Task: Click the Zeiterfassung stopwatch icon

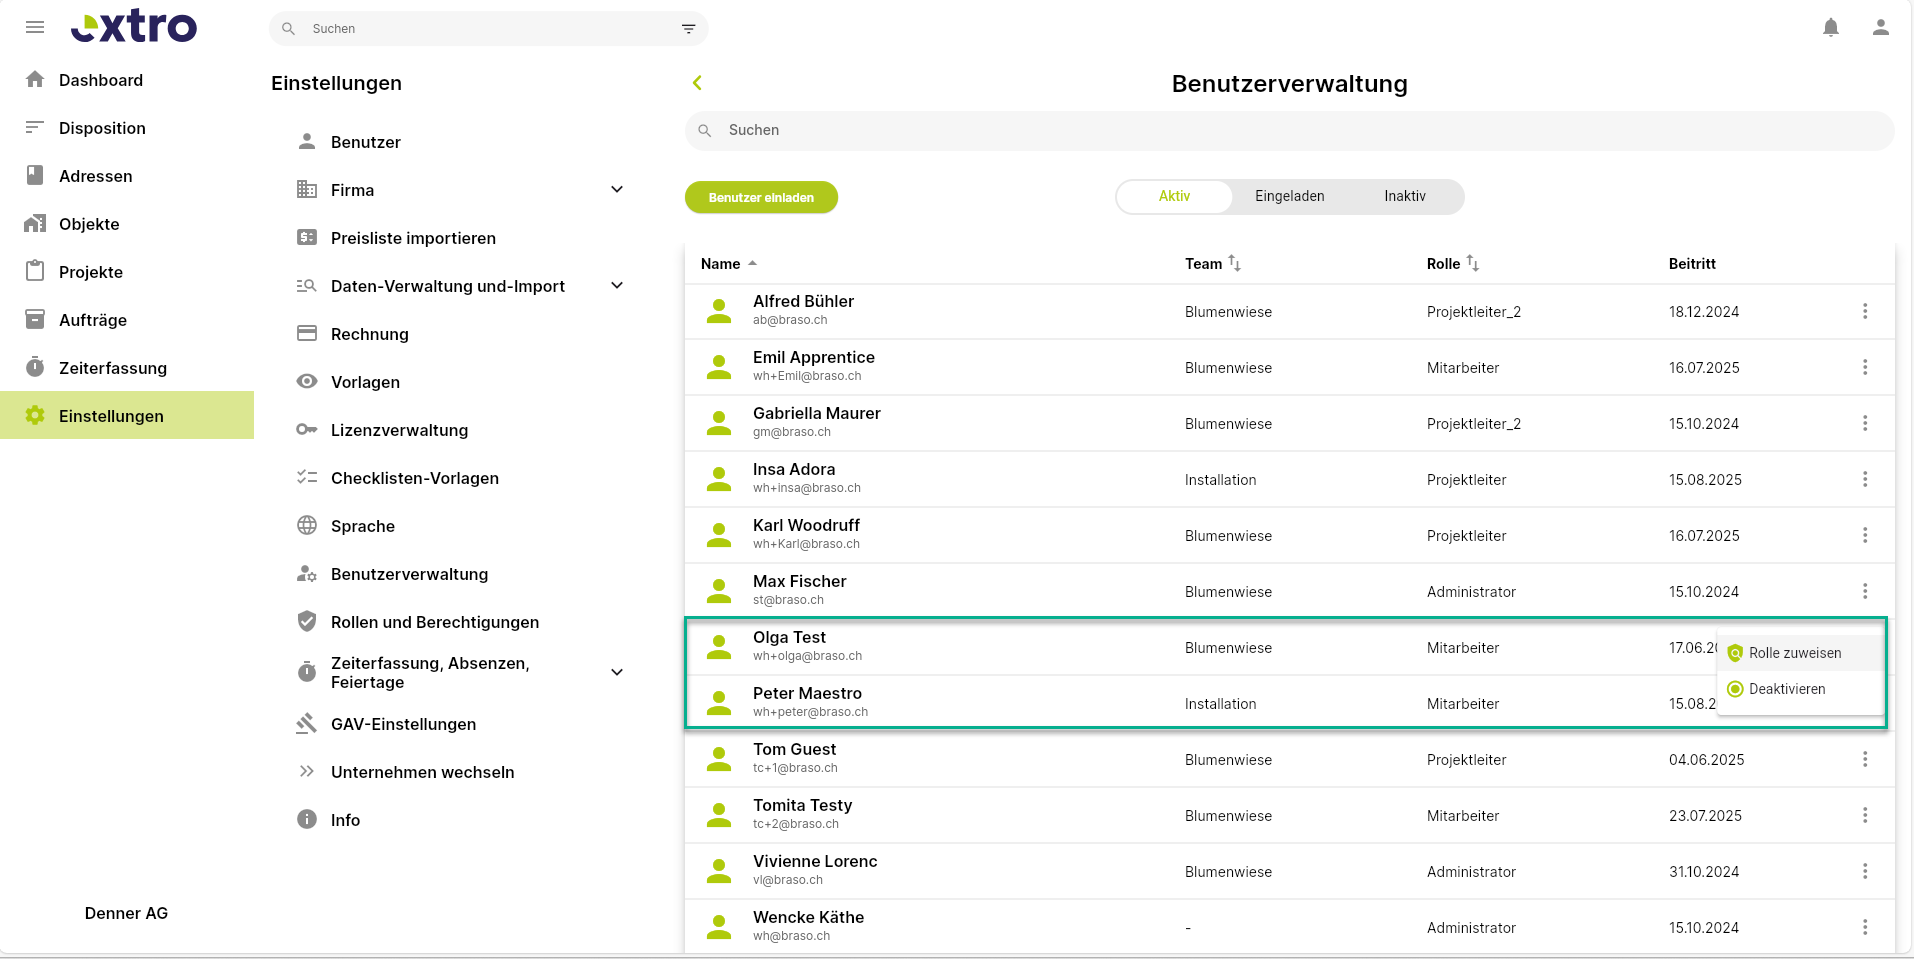Action: [x=35, y=367]
